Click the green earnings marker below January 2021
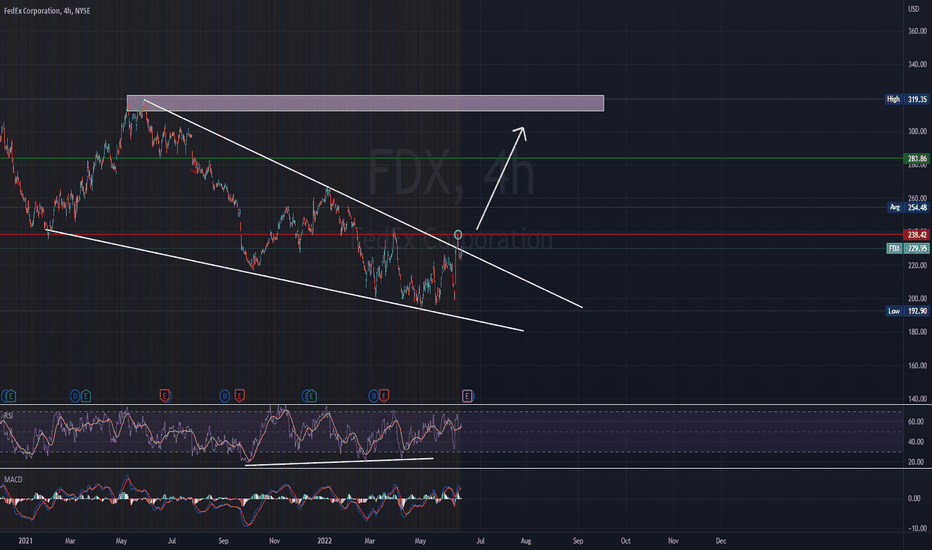932x550 pixels. (x=9, y=396)
